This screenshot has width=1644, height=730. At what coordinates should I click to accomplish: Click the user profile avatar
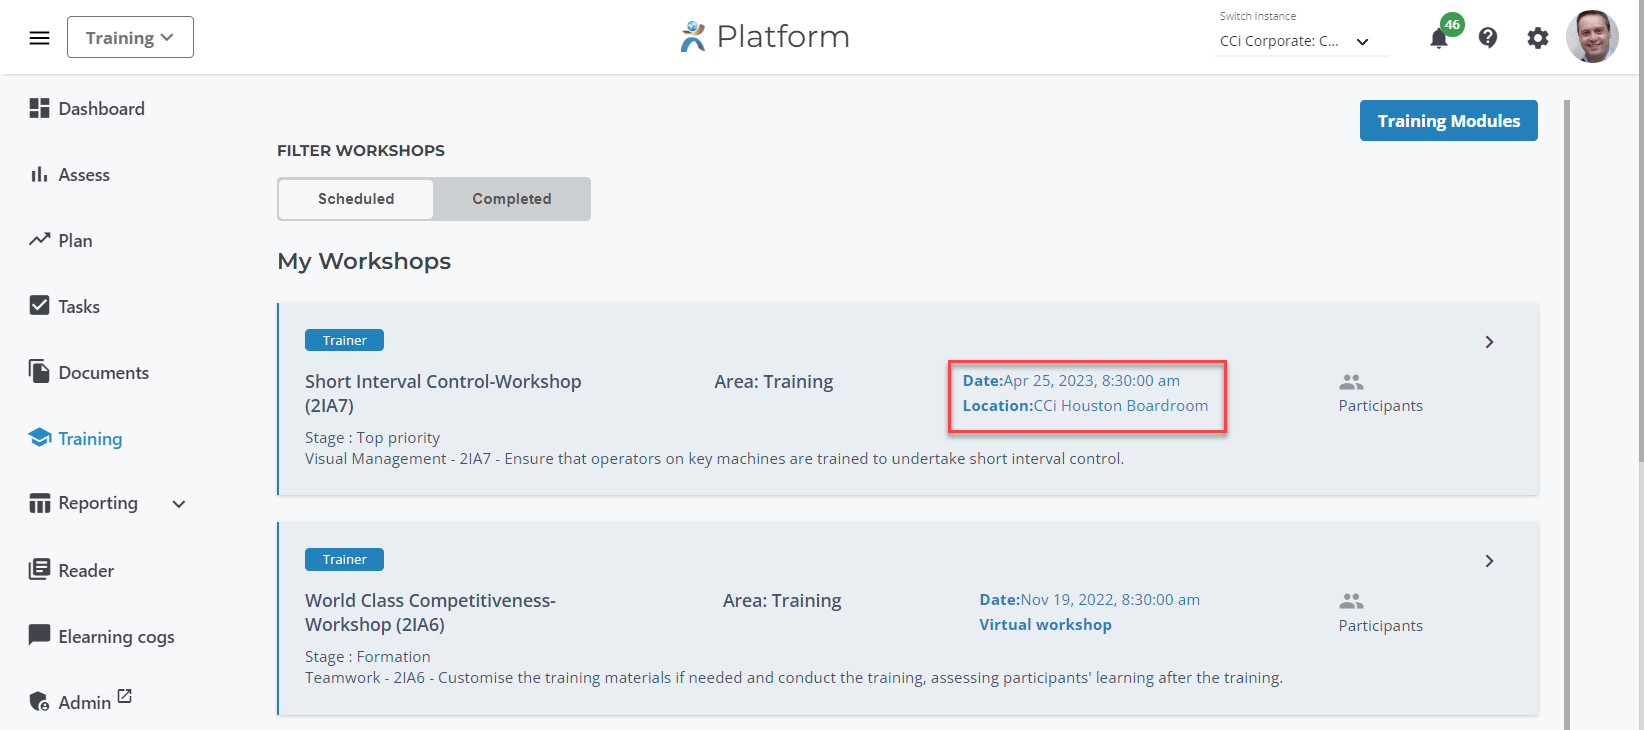tap(1591, 38)
